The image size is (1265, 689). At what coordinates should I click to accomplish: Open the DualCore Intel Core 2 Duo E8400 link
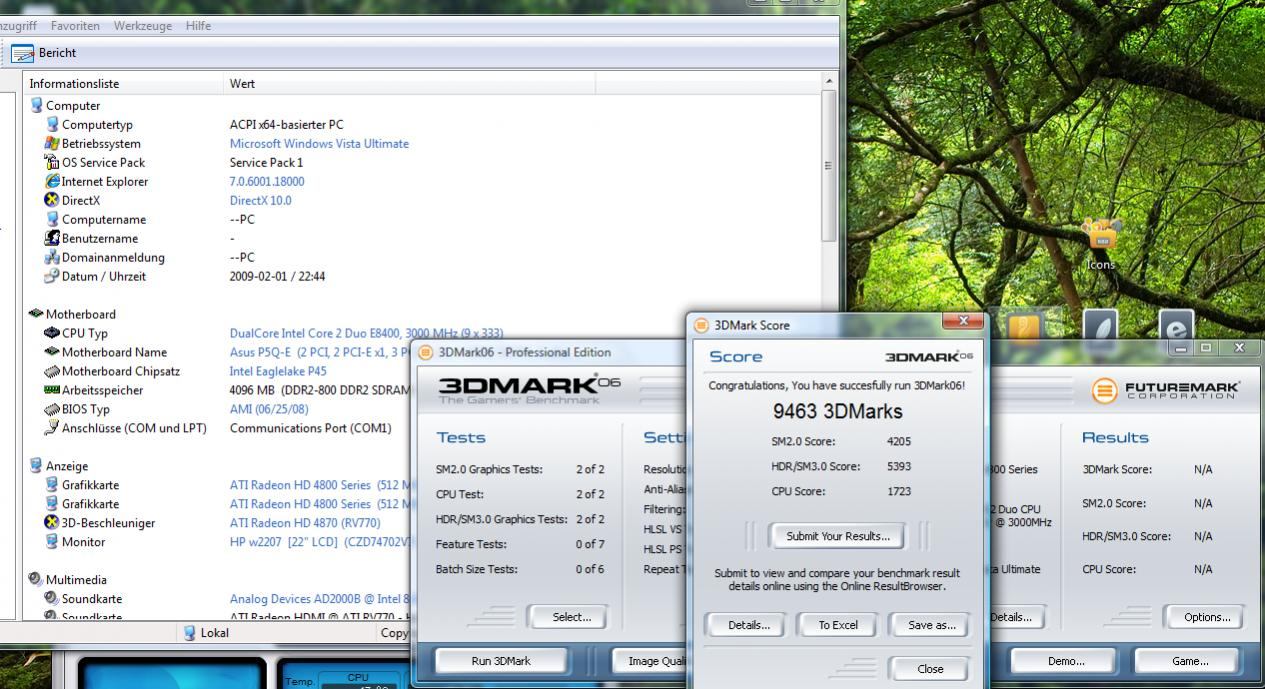[366, 333]
